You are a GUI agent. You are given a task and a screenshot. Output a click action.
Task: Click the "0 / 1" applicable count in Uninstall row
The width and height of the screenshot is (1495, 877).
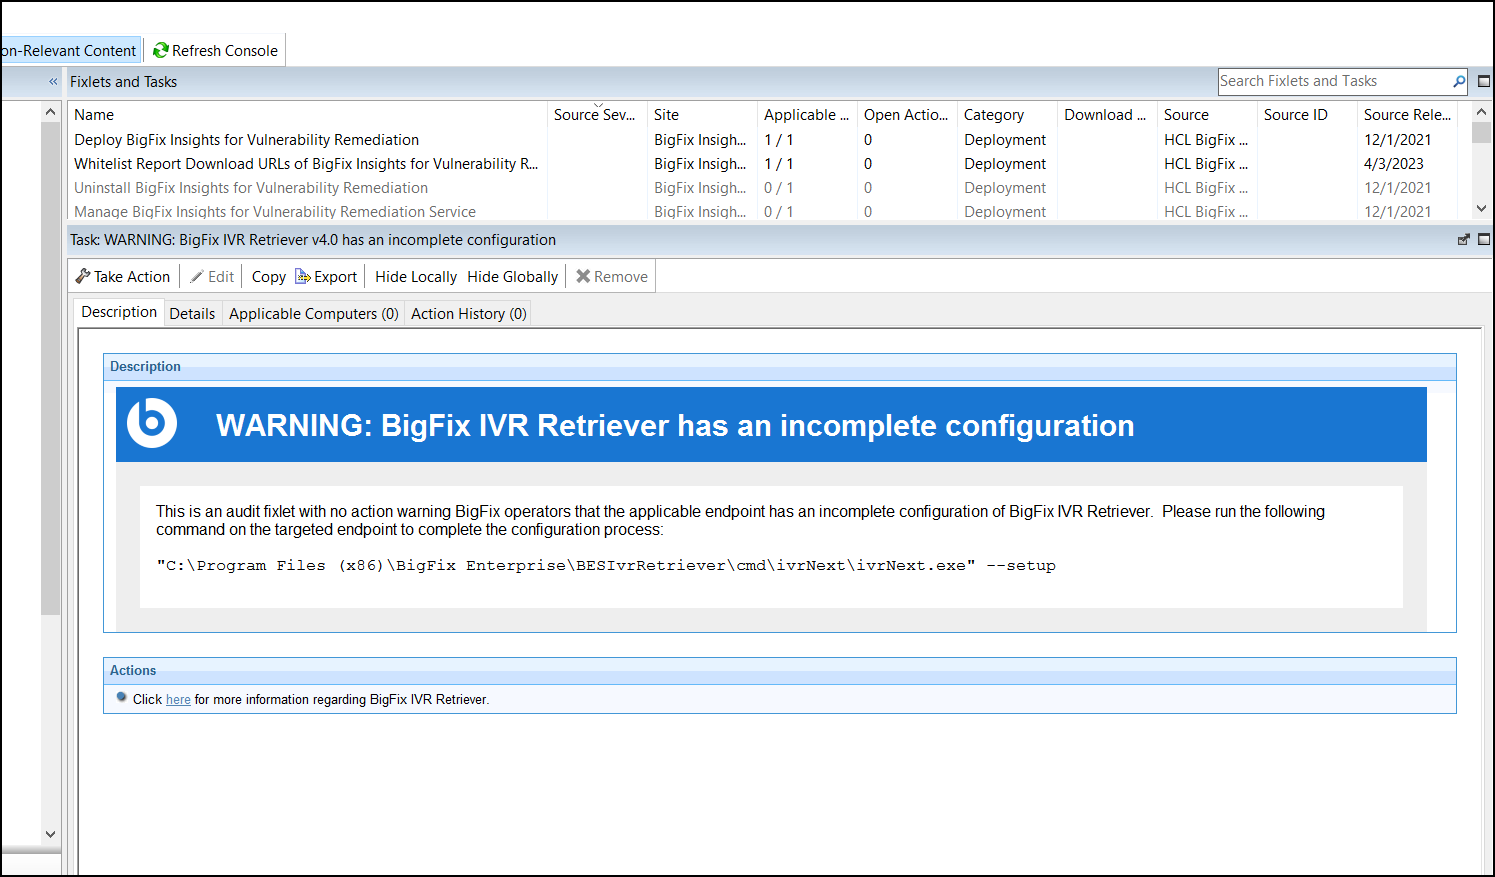coord(779,188)
